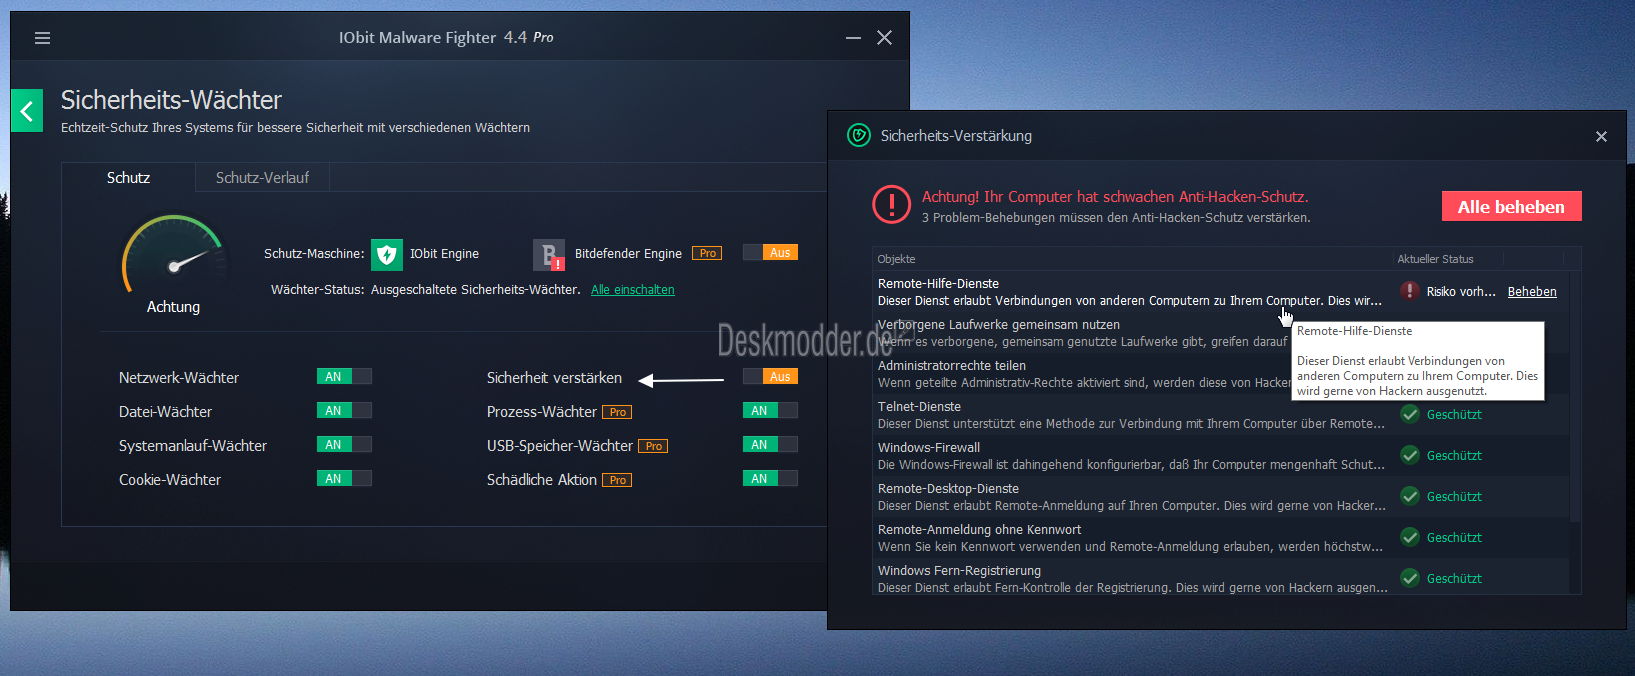Click green checkmark for Windows-Firewall row
1635x676 pixels.
1410,455
